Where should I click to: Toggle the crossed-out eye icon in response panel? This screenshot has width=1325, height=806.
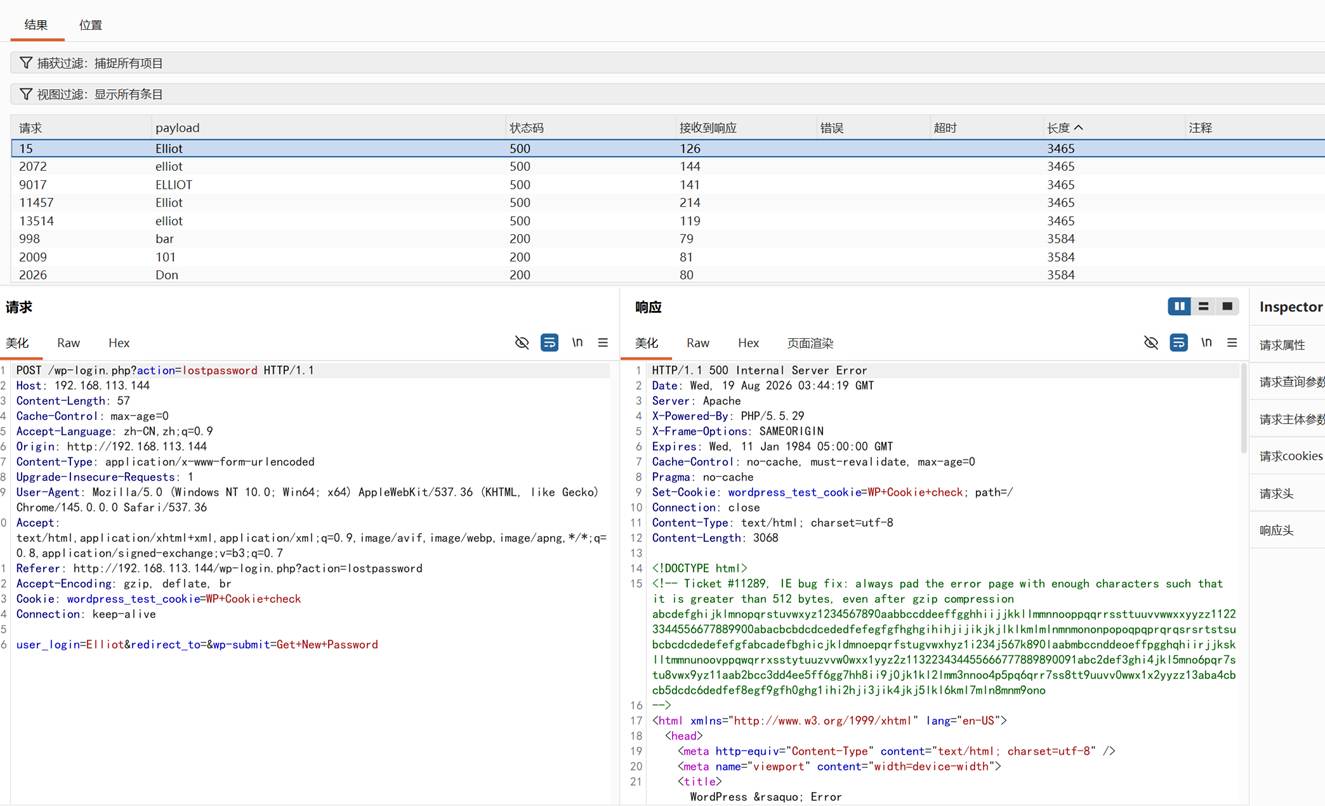click(x=1151, y=343)
